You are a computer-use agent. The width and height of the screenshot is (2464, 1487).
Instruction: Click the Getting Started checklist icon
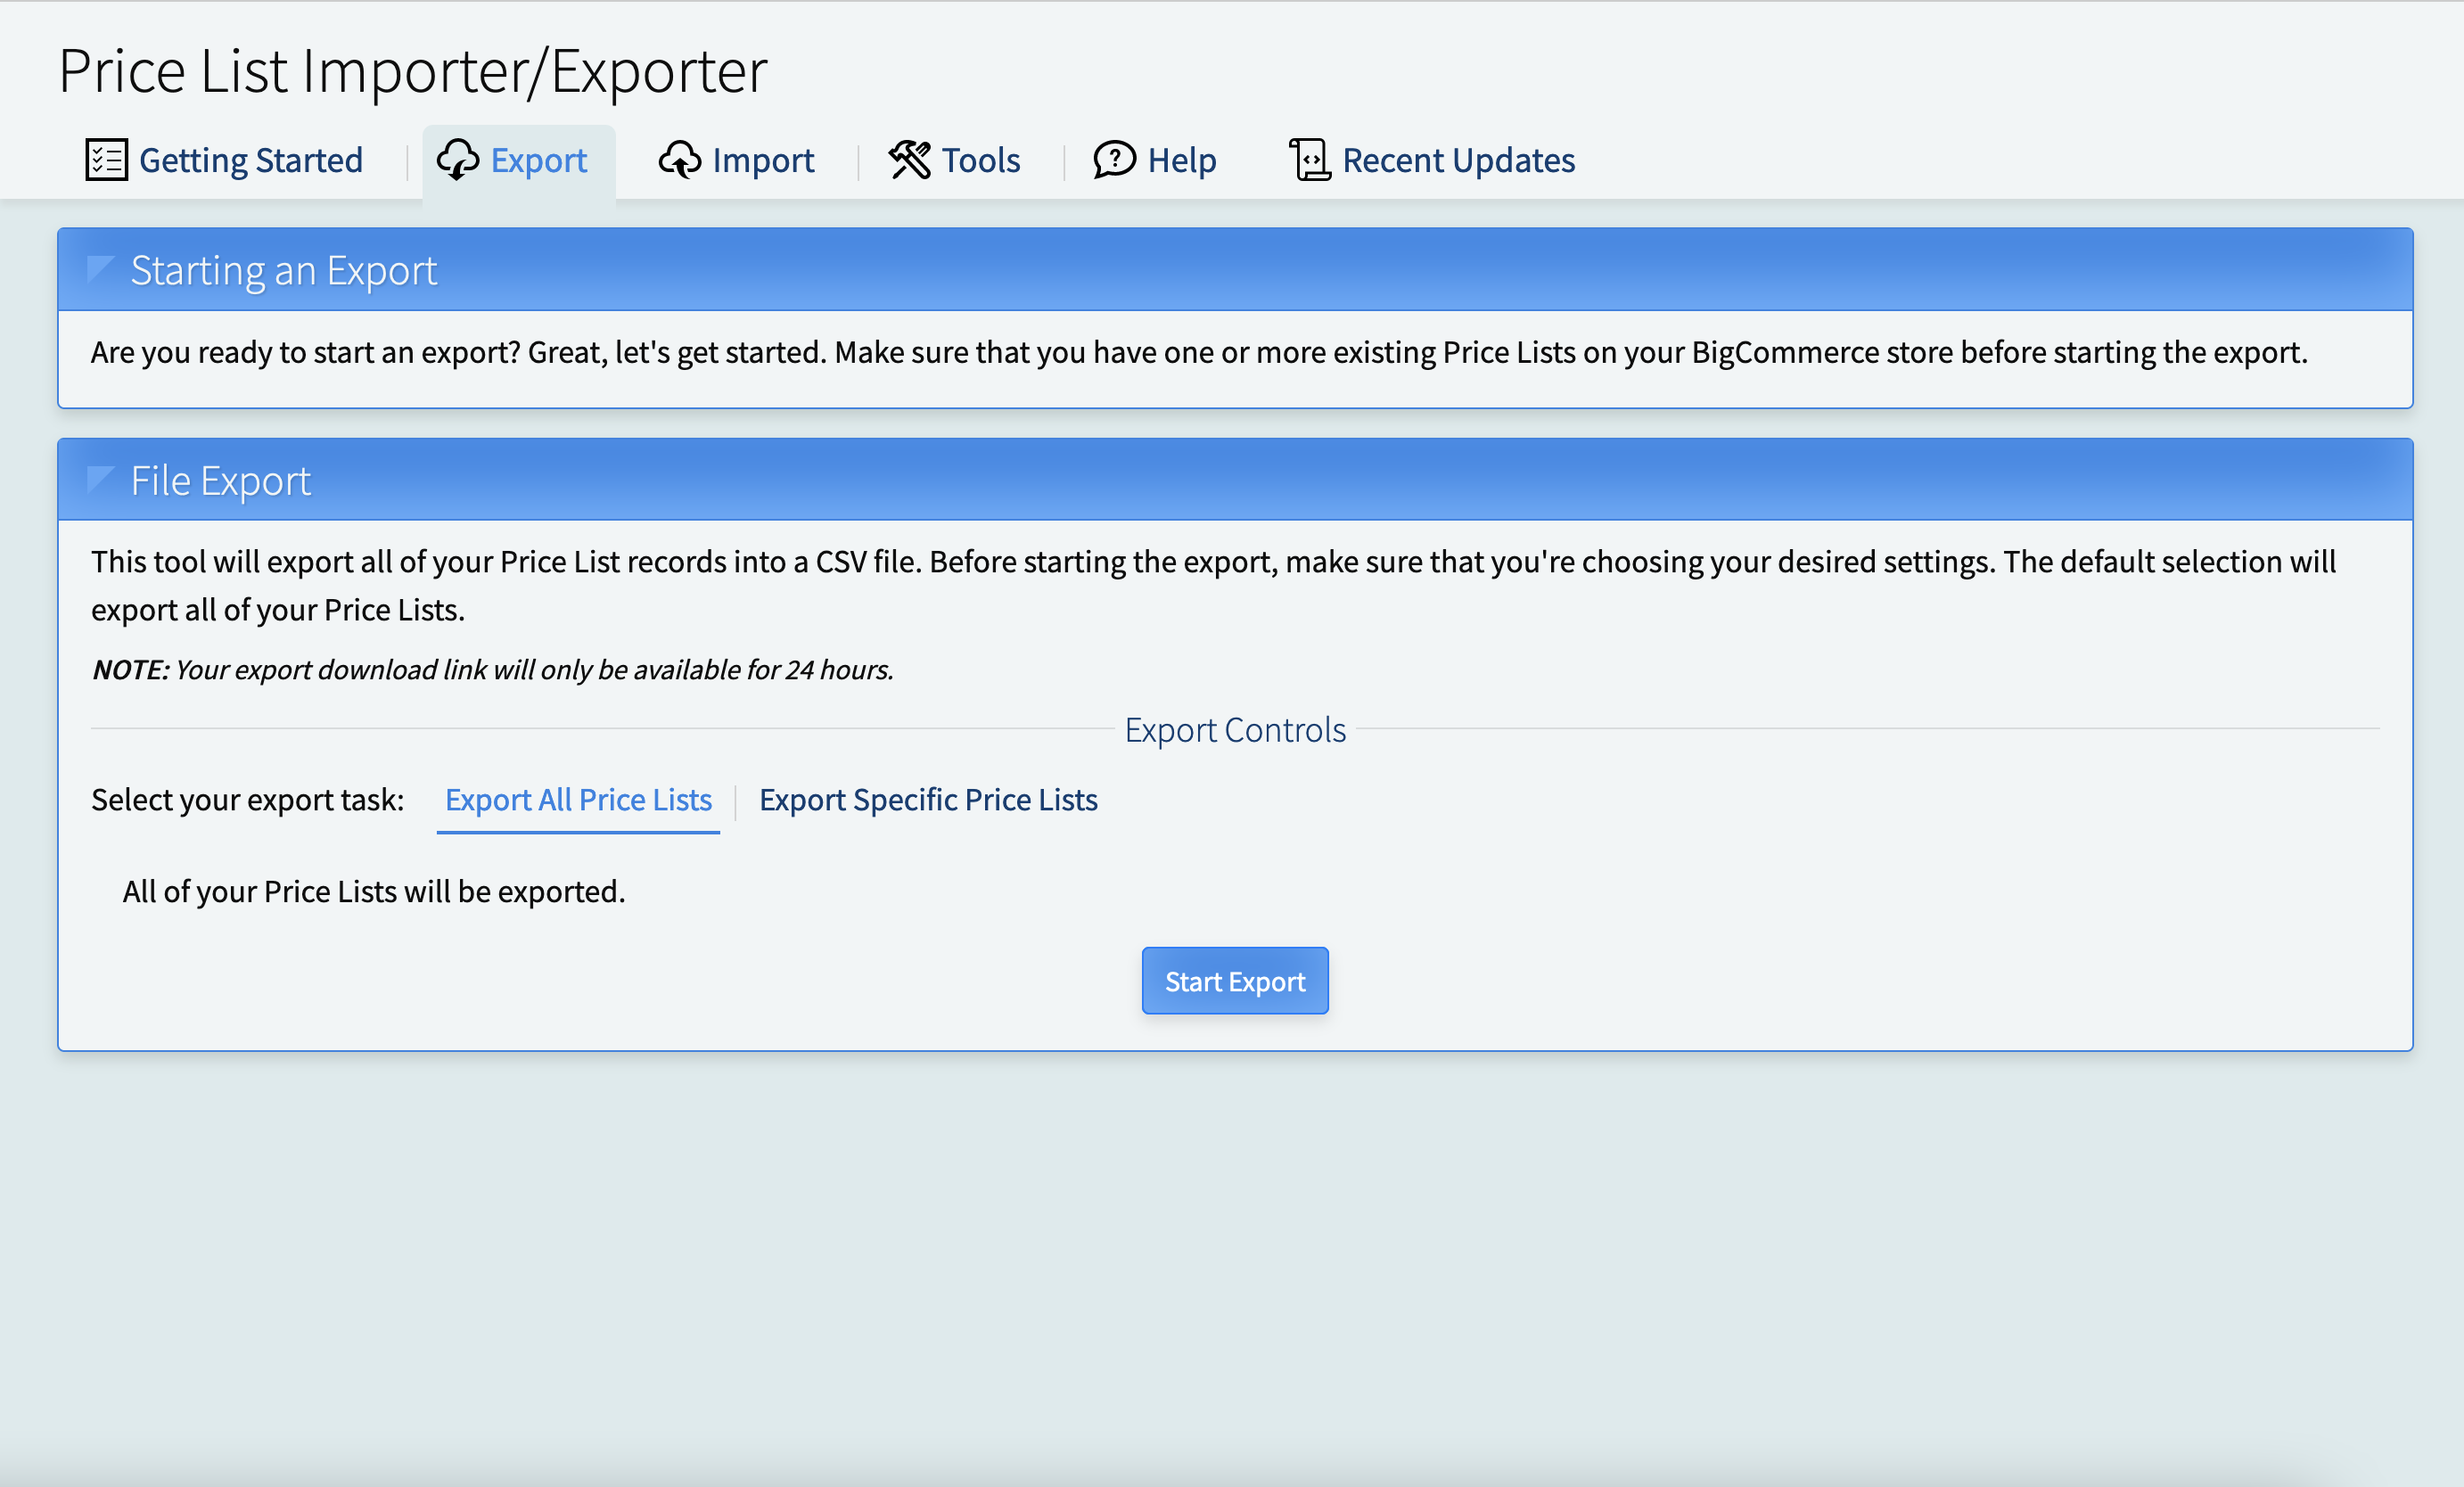pos(106,160)
